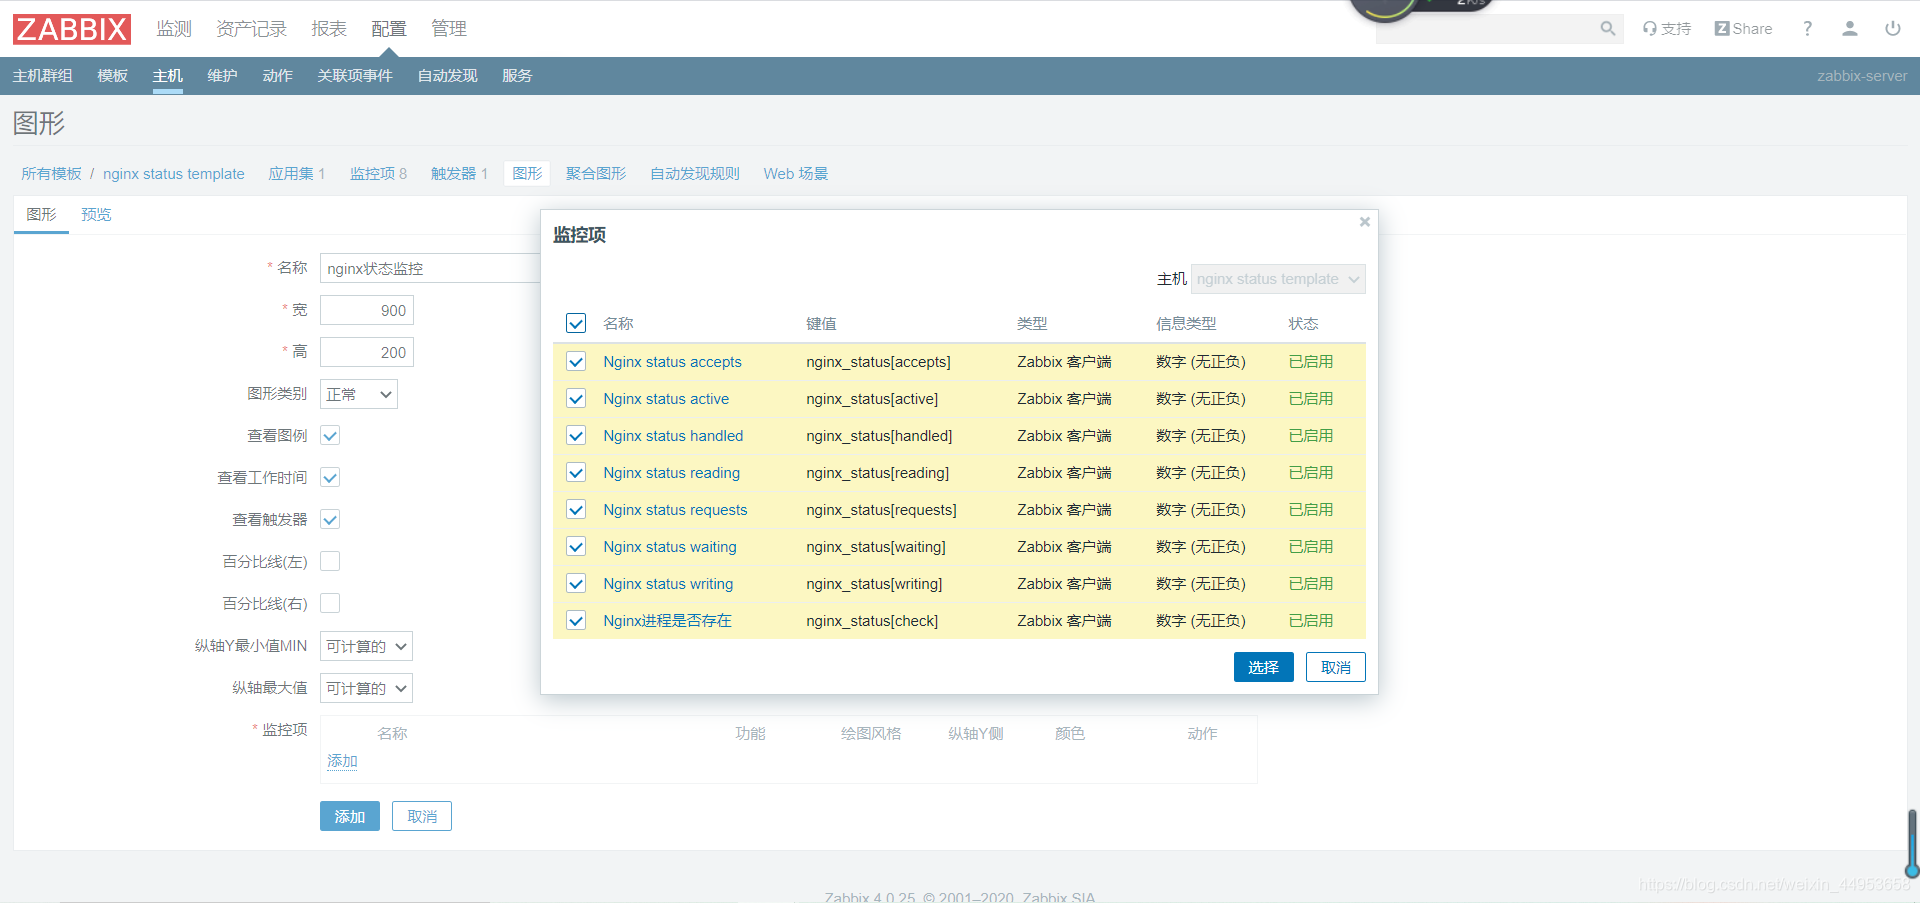Open the 资产记录 top menu
The height and width of the screenshot is (903, 1920).
tap(251, 29)
